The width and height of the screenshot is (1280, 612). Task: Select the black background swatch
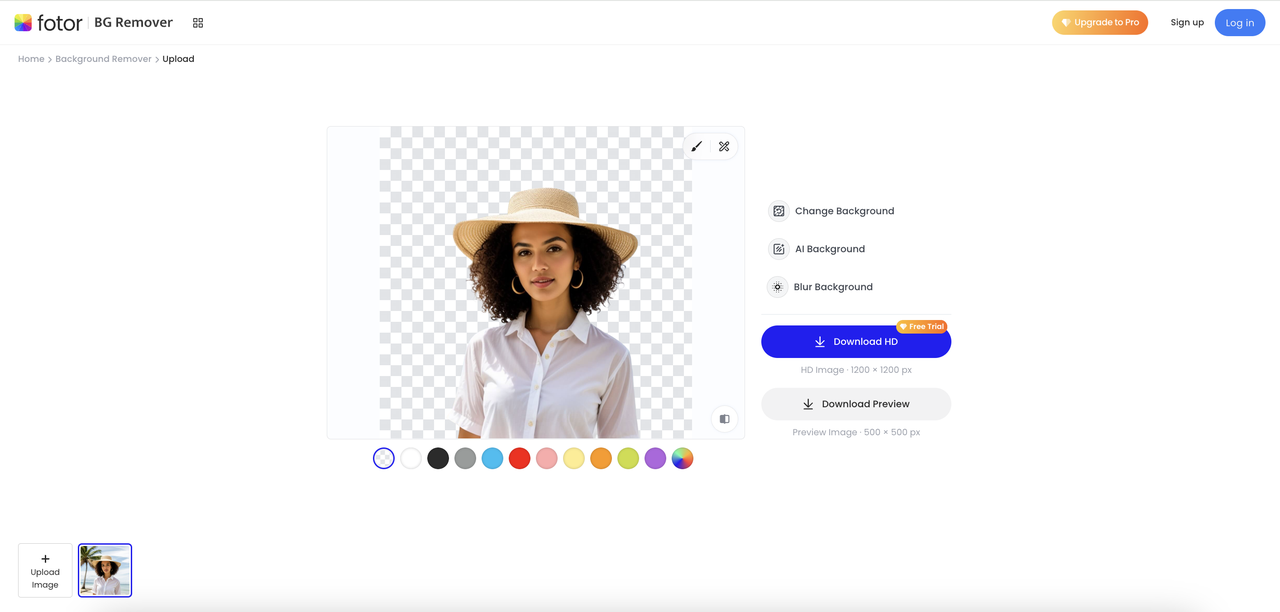(x=438, y=458)
